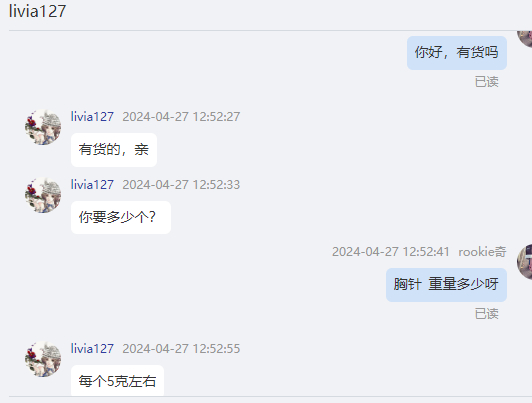Open livia127 name link at 12:52:33
Viewport: 532px width, 403px height.
click(92, 185)
